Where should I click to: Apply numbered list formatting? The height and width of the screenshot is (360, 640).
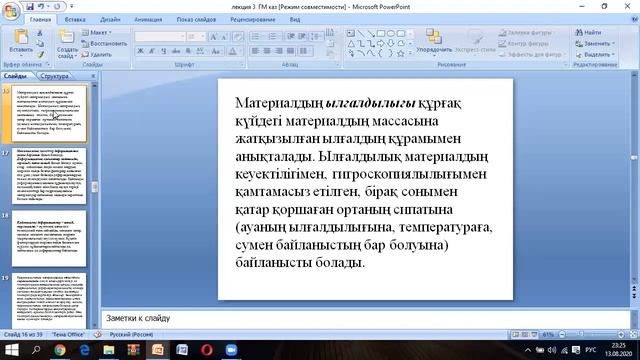pos(274,37)
